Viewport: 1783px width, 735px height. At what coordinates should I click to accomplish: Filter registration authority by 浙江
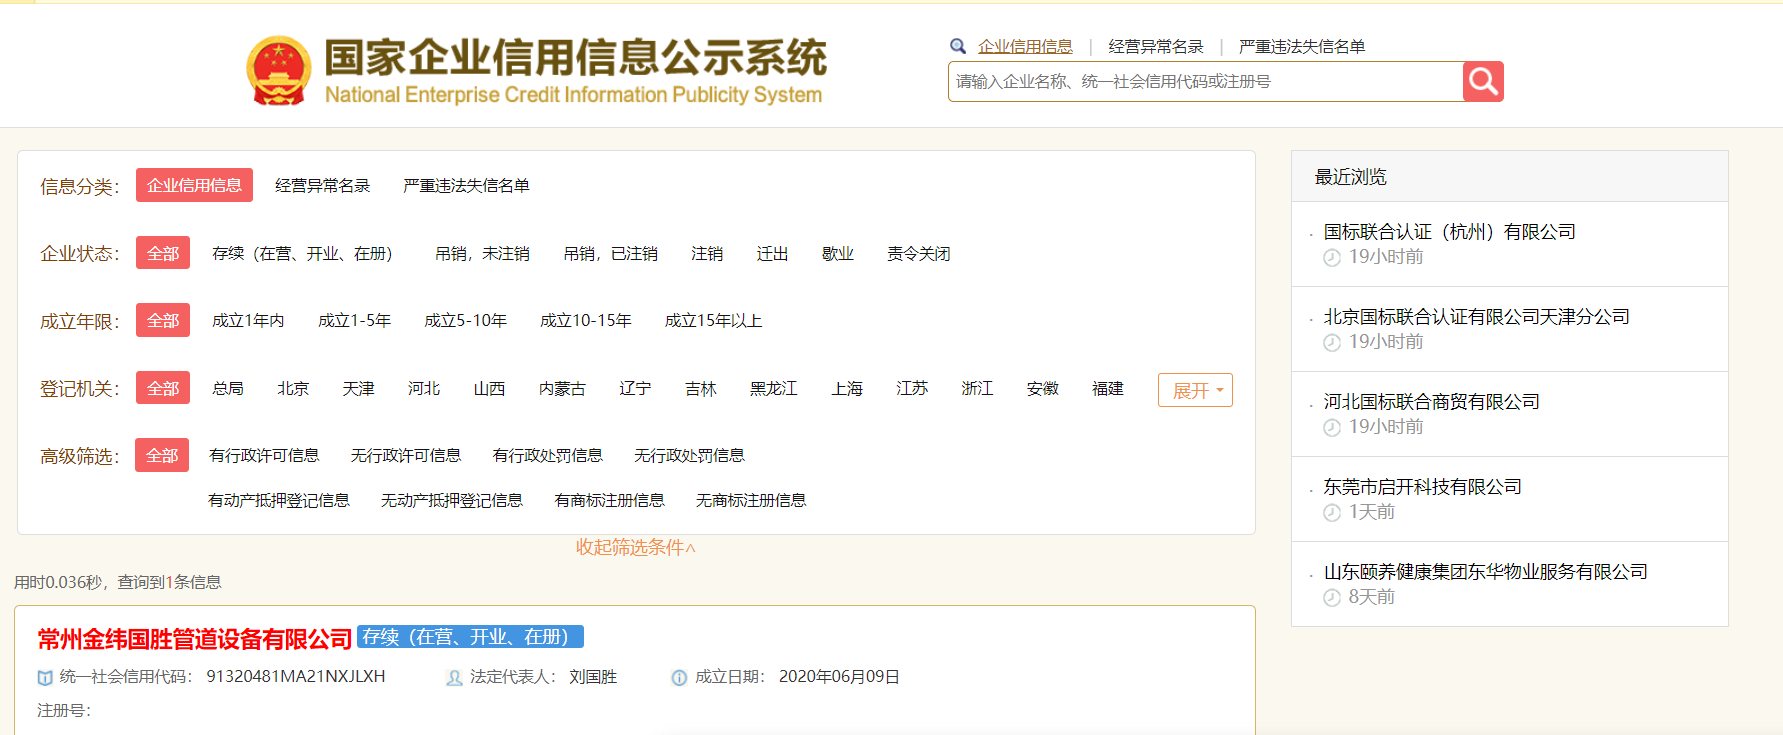977,388
